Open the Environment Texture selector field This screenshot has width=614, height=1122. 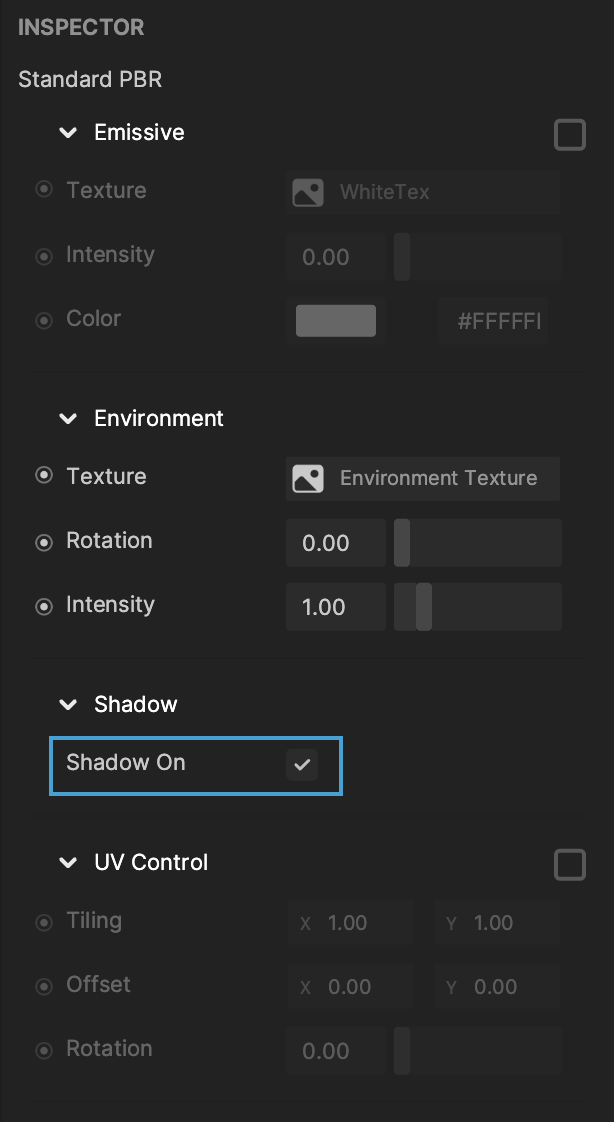(423, 479)
